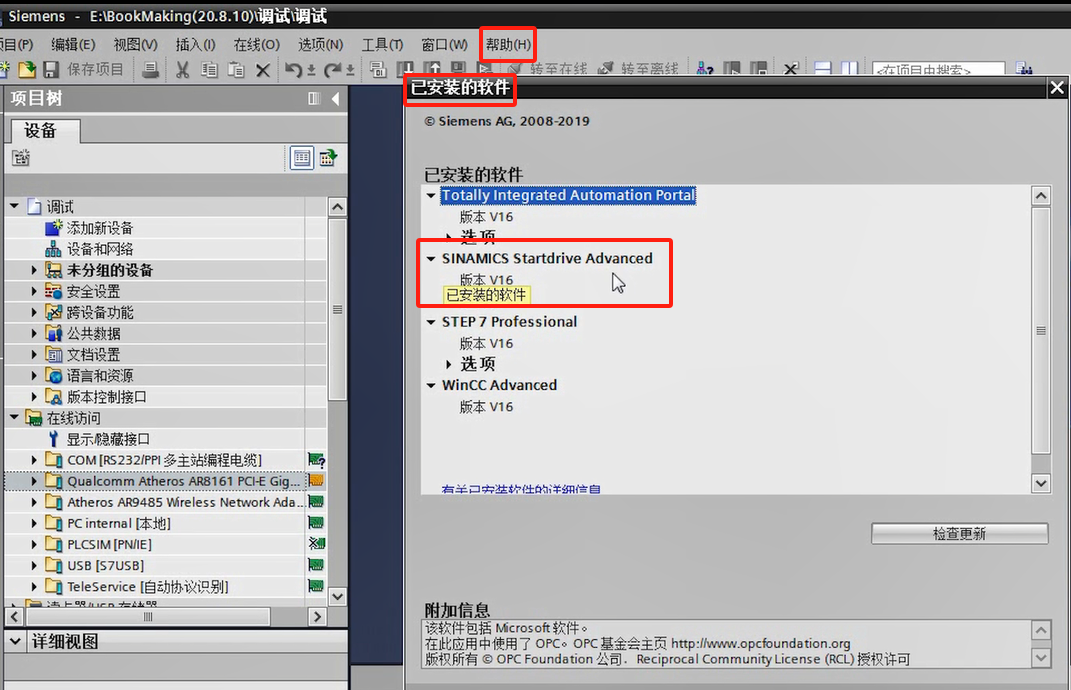This screenshot has width=1071, height=690.
Task: Open the 帮助(H) menu
Action: tap(508, 44)
